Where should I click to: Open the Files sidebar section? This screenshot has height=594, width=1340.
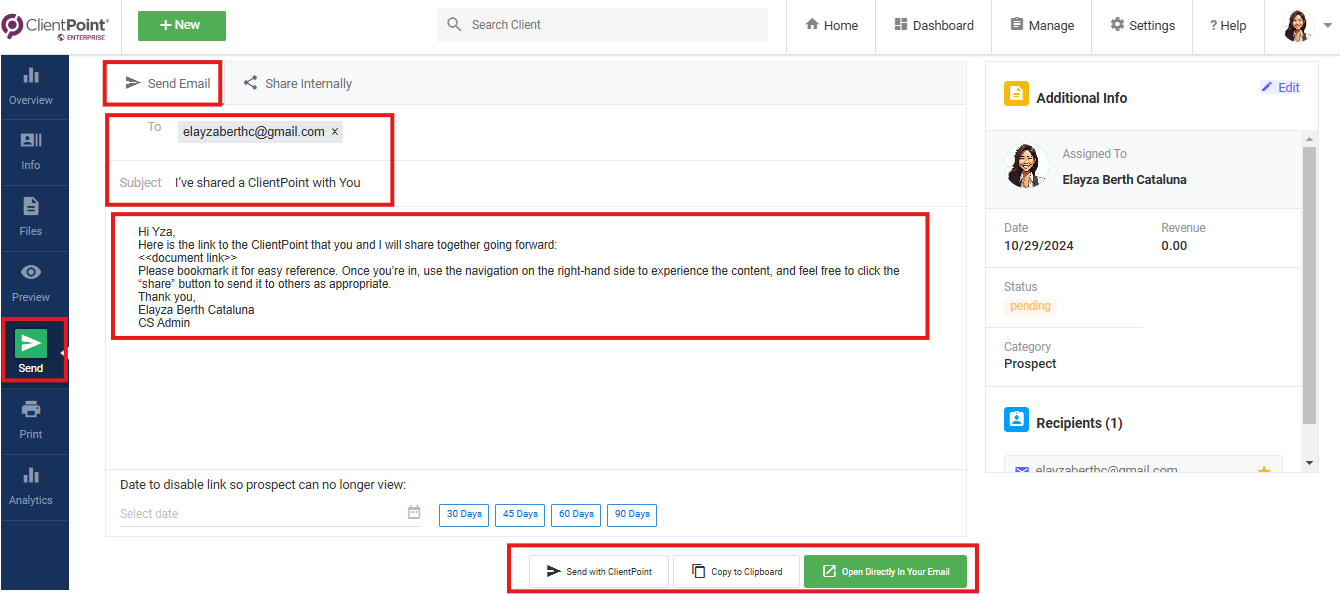[31, 218]
